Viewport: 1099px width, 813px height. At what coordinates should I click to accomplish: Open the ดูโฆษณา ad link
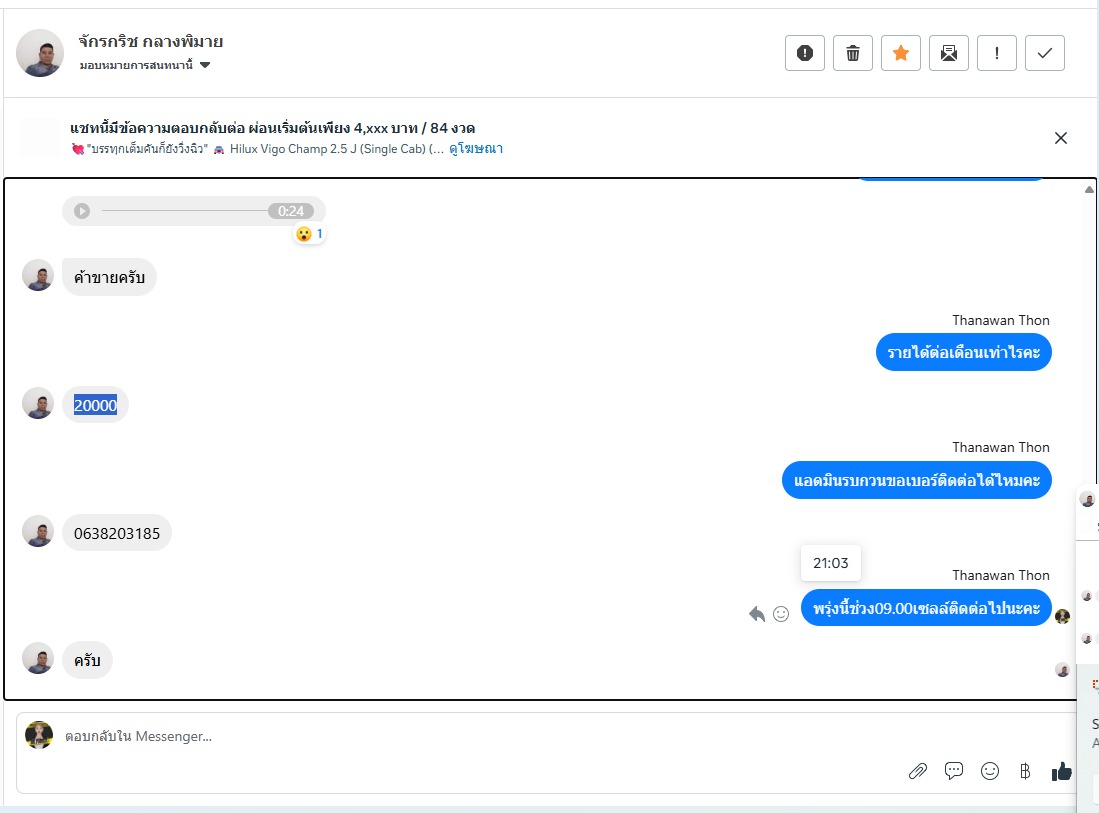tap(476, 149)
